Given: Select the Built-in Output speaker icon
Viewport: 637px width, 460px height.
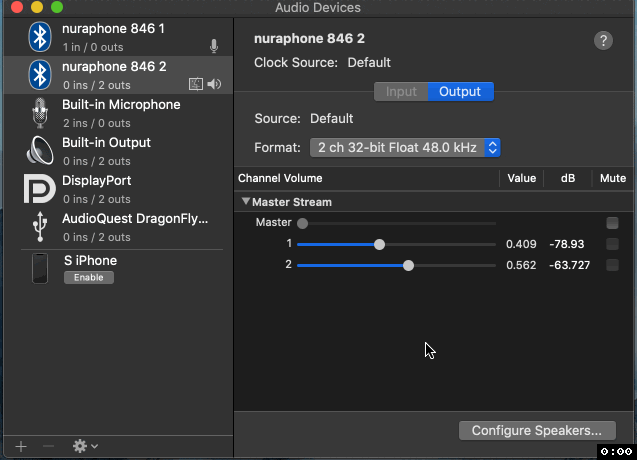Looking at the screenshot, I should 40,151.
